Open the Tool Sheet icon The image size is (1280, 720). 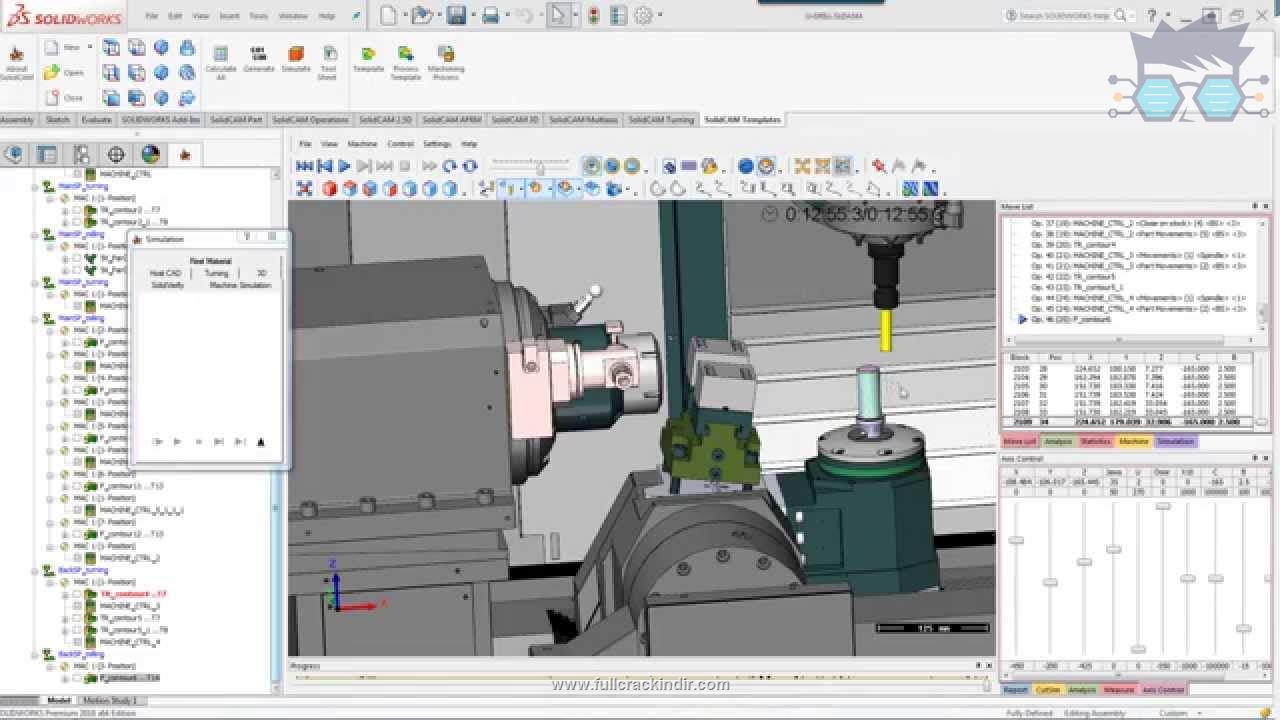pyautogui.click(x=327, y=62)
